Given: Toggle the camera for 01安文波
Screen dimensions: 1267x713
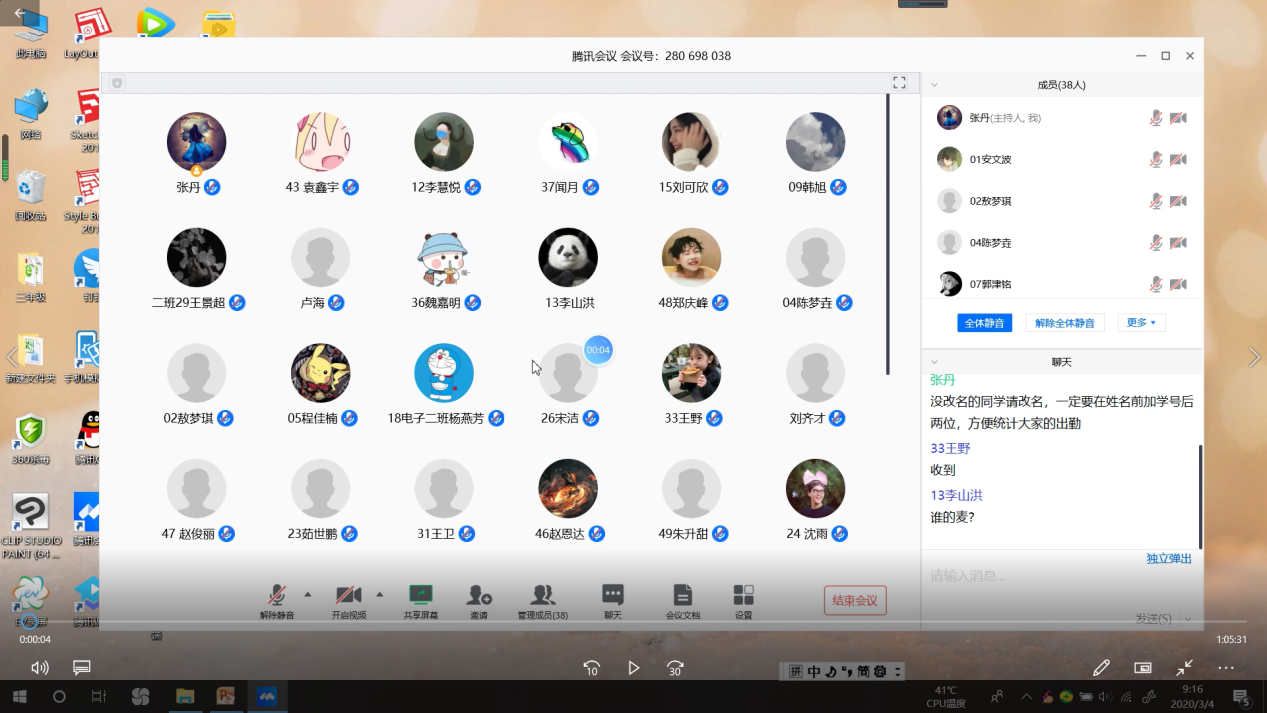Looking at the screenshot, I should pyautogui.click(x=1178, y=160).
